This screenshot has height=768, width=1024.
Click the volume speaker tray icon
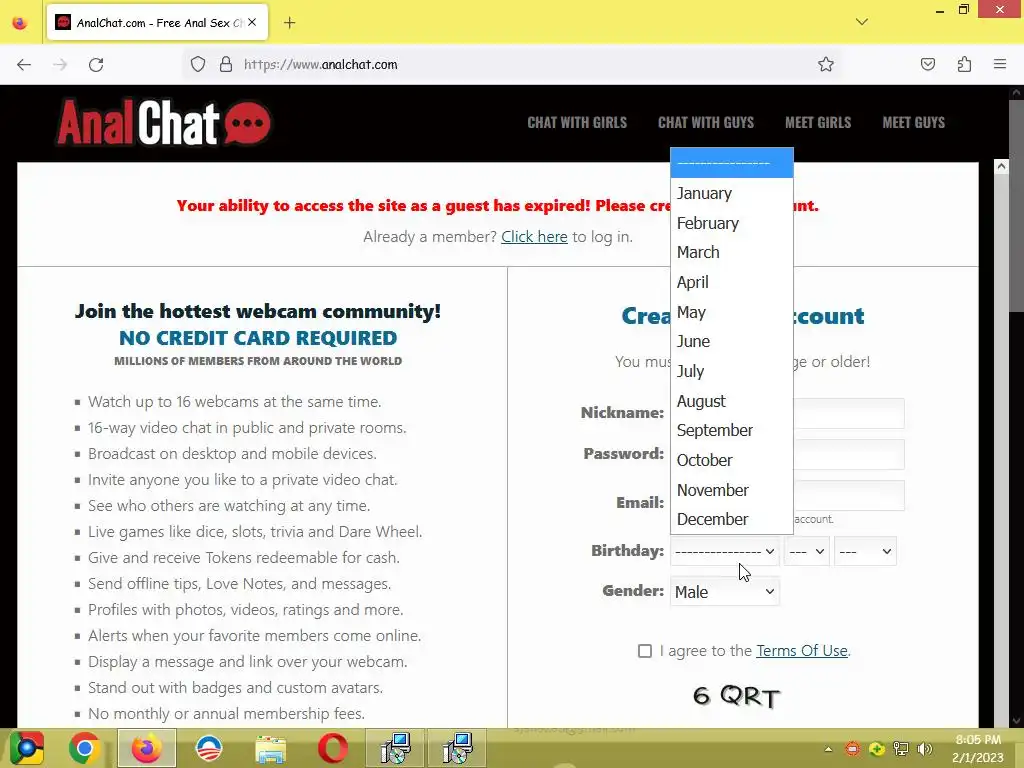(925, 749)
